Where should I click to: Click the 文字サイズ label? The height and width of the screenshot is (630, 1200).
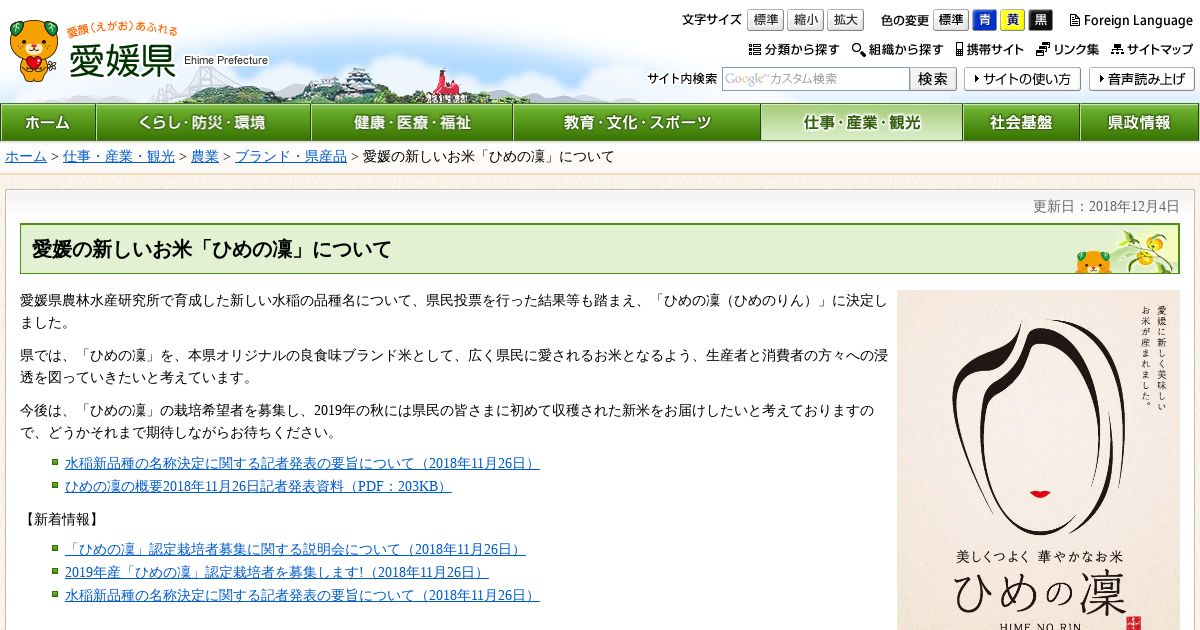click(712, 20)
